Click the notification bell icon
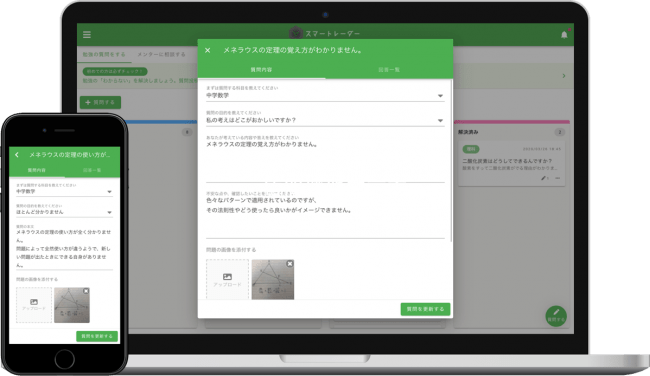Viewport: 650px width, 376px height. coord(564,35)
